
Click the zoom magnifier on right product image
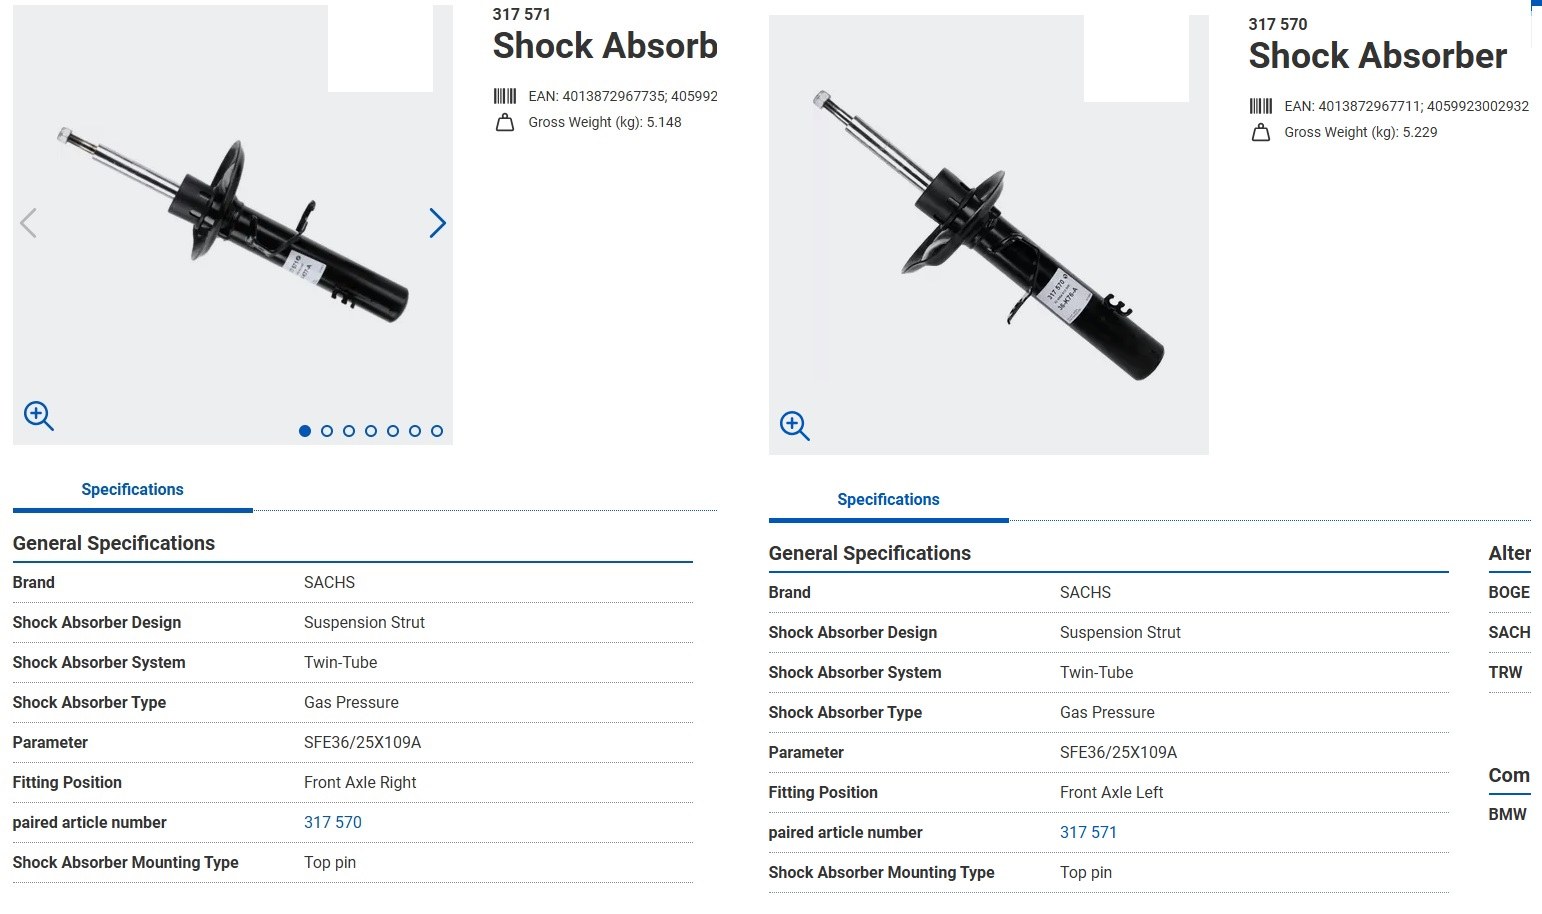click(x=794, y=425)
